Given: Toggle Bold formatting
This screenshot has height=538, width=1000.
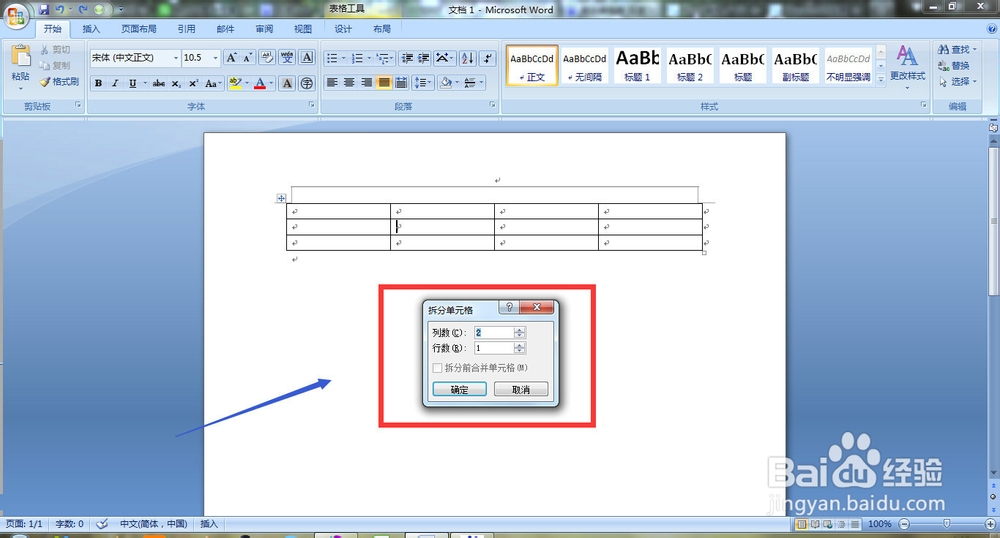Looking at the screenshot, I should tap(98, 84).
